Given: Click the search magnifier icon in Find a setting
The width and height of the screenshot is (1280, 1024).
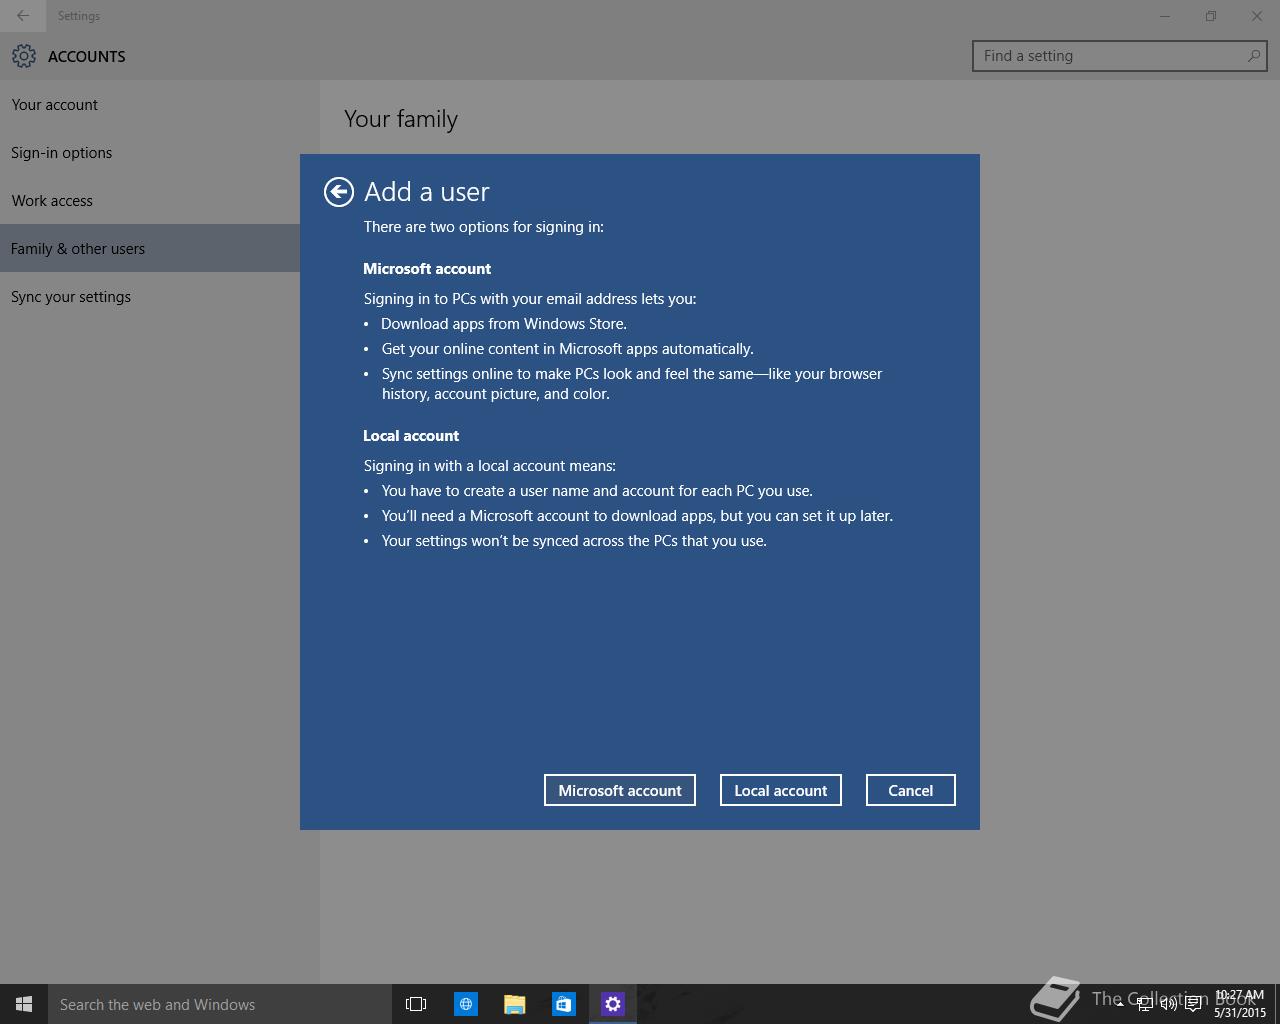Looking at the screenshot, I should (1253, 56).
